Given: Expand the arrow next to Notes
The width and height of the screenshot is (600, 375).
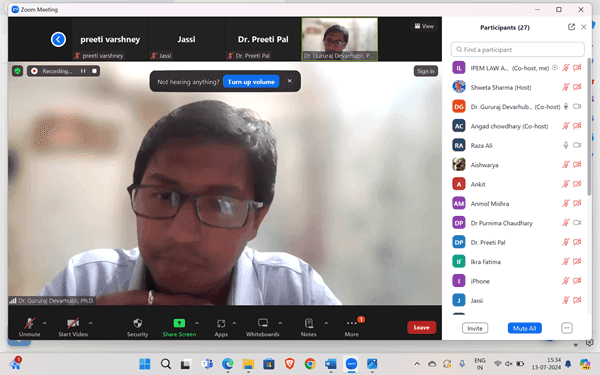Looking at the screenshot, I should pyautogui.click(x=326, y=323).
